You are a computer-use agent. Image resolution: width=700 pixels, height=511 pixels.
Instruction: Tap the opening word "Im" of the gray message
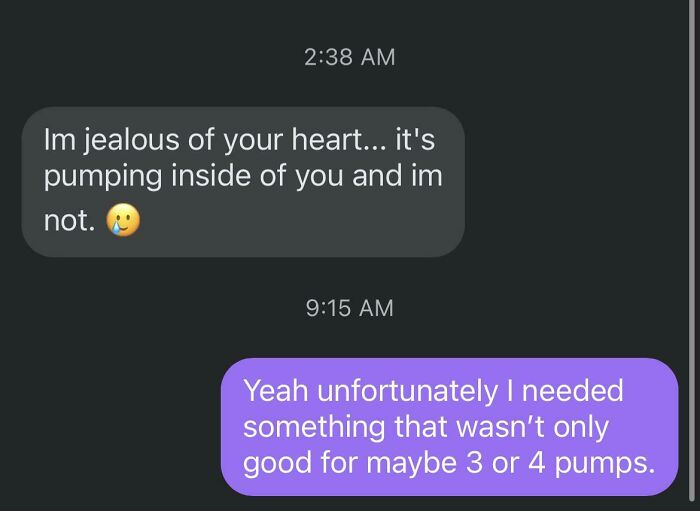click(x=57, y=141)
